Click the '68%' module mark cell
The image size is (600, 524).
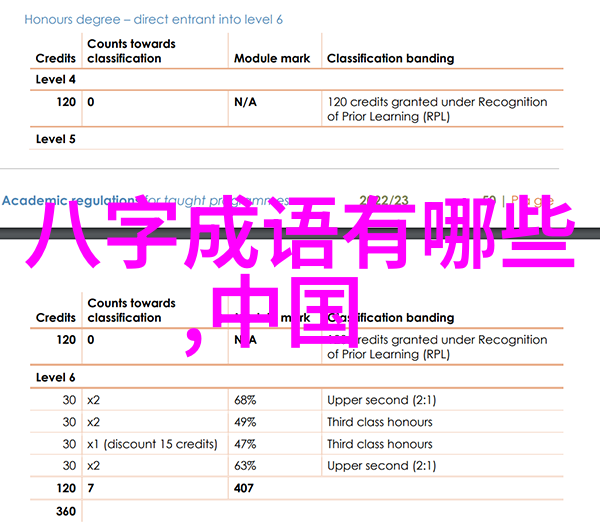pyautogui.click(x=245, y=400)
